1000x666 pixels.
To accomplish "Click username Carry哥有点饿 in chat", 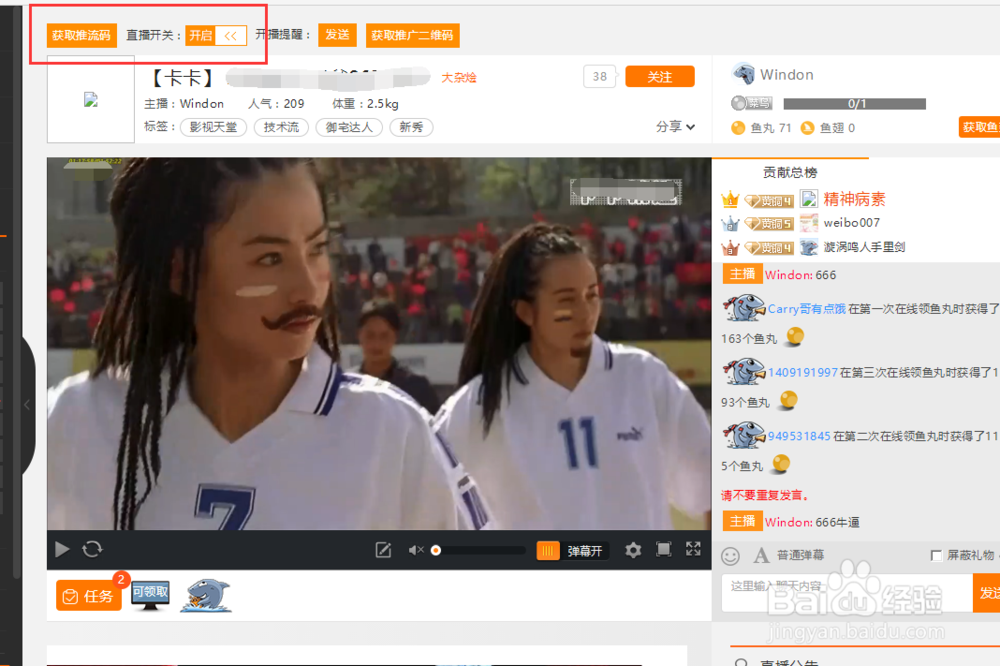I will [x=806, y=309].
